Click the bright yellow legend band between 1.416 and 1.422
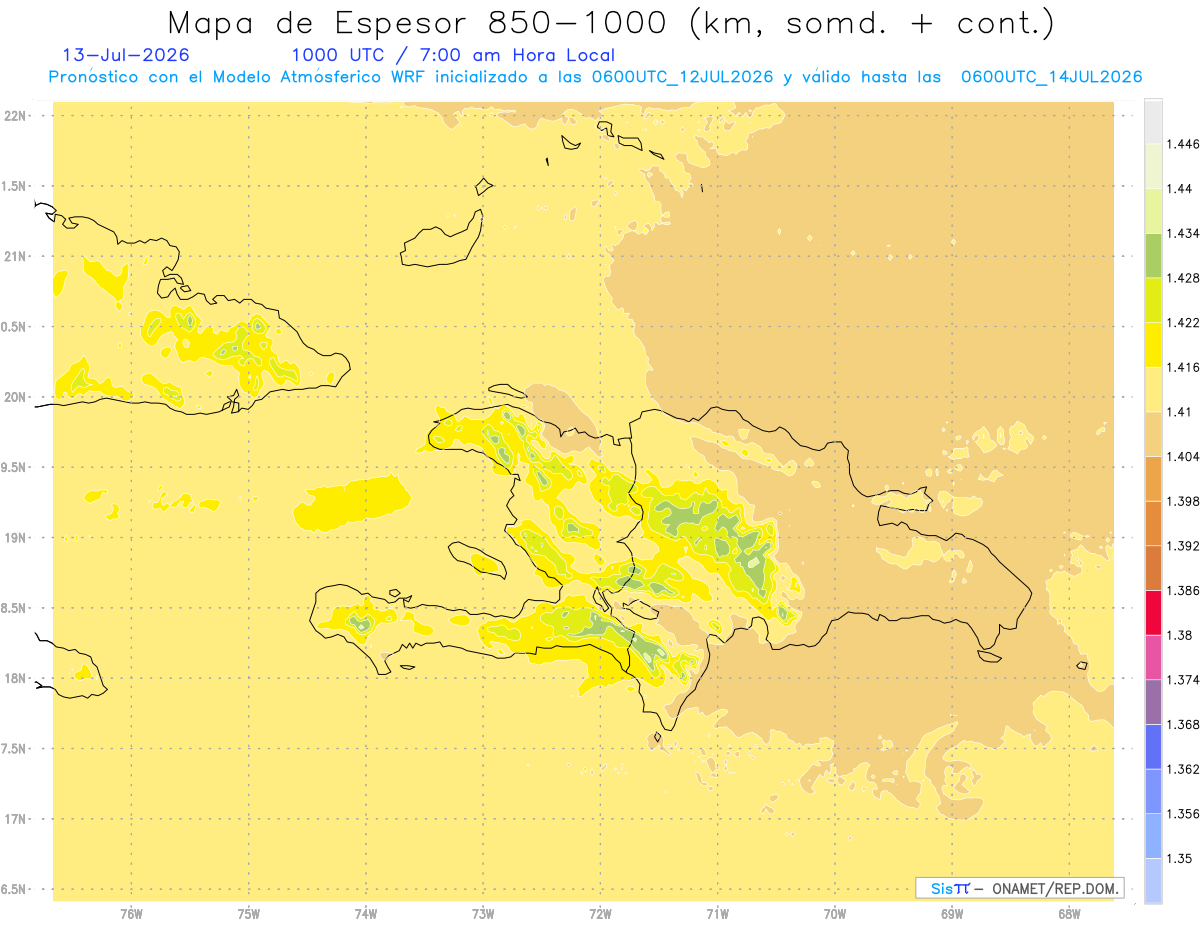This screenshot has width=1200, height=927. click(1153, 345)
